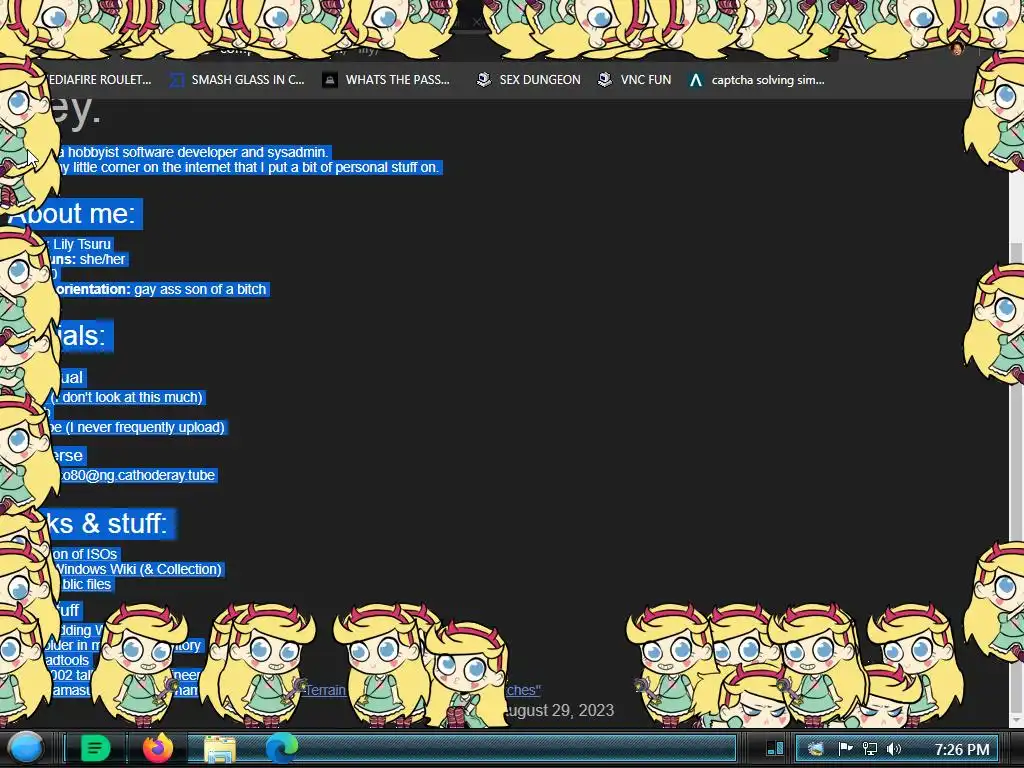
Task: Open the collection of ISOs link
Action: (x=84, y=554)
